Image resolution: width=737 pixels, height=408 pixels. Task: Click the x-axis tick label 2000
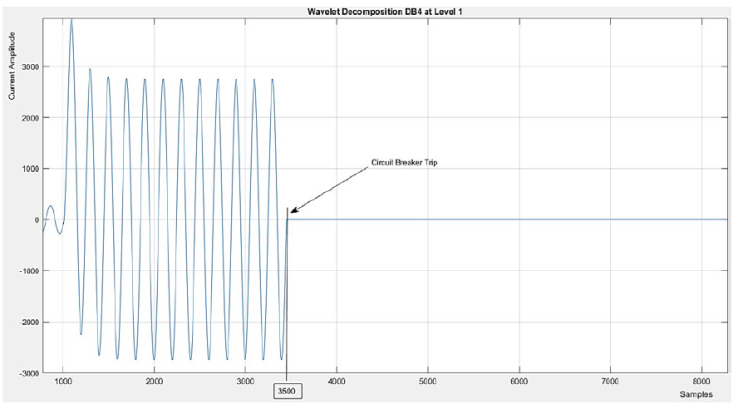click(154, 382)
